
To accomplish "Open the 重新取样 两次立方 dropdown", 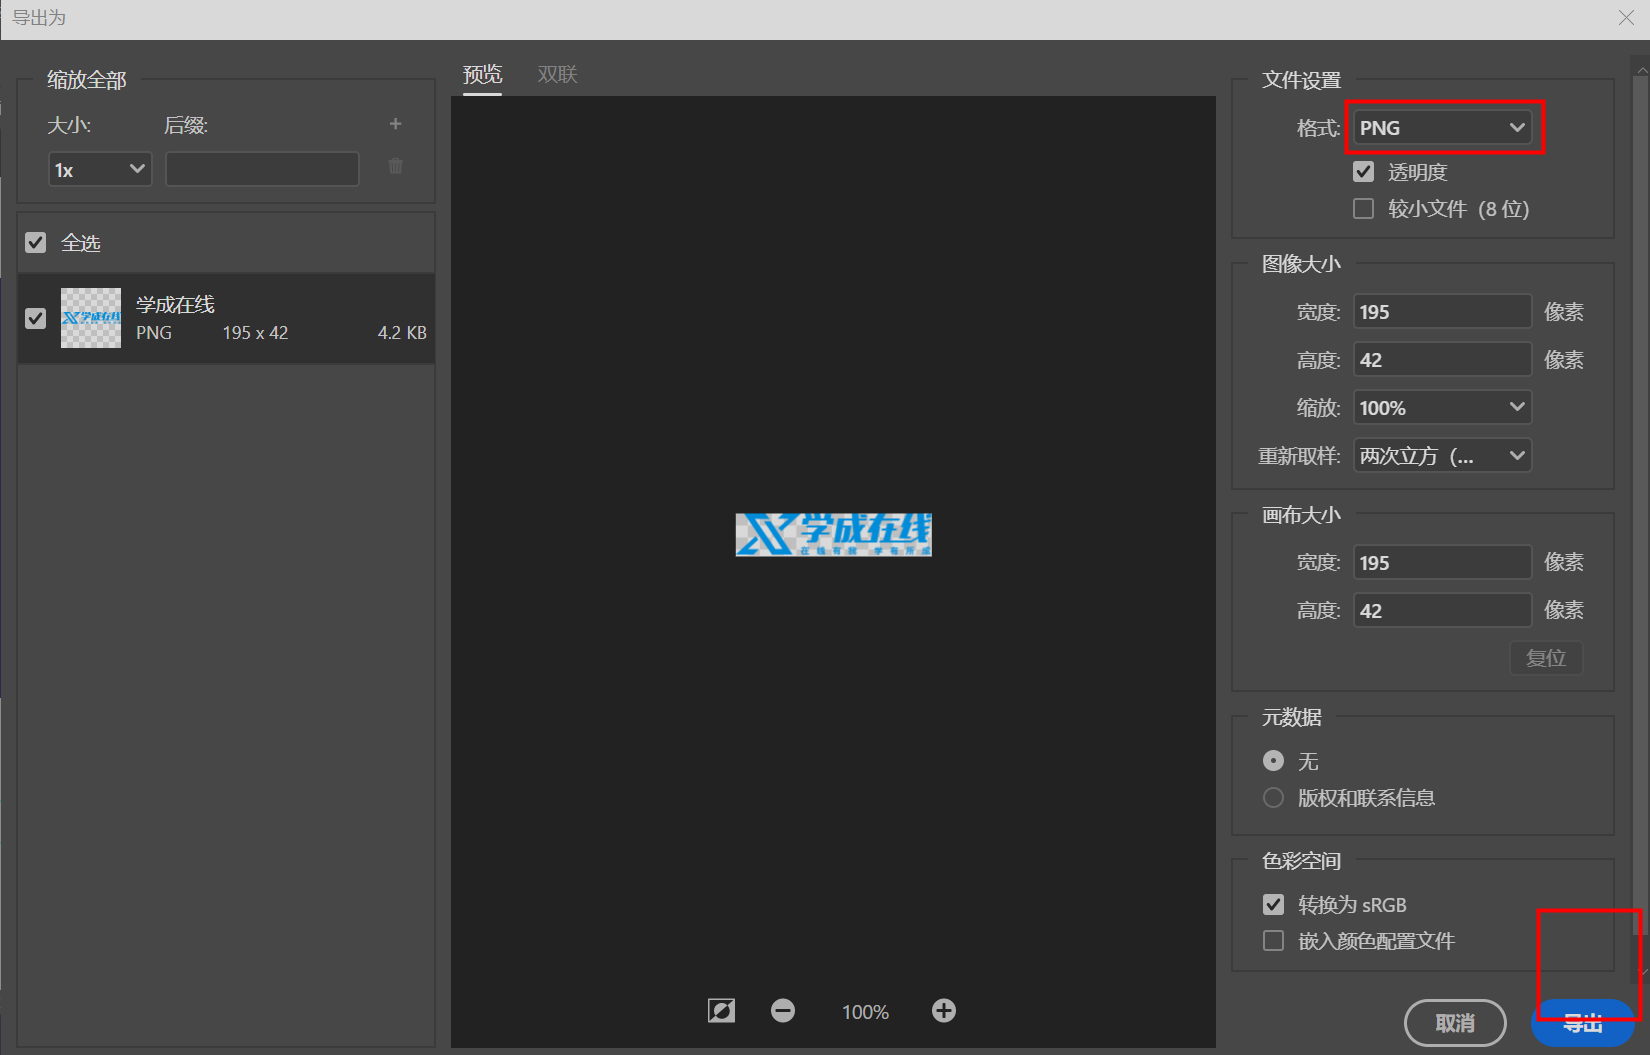I will click(x=1442, y=456).
